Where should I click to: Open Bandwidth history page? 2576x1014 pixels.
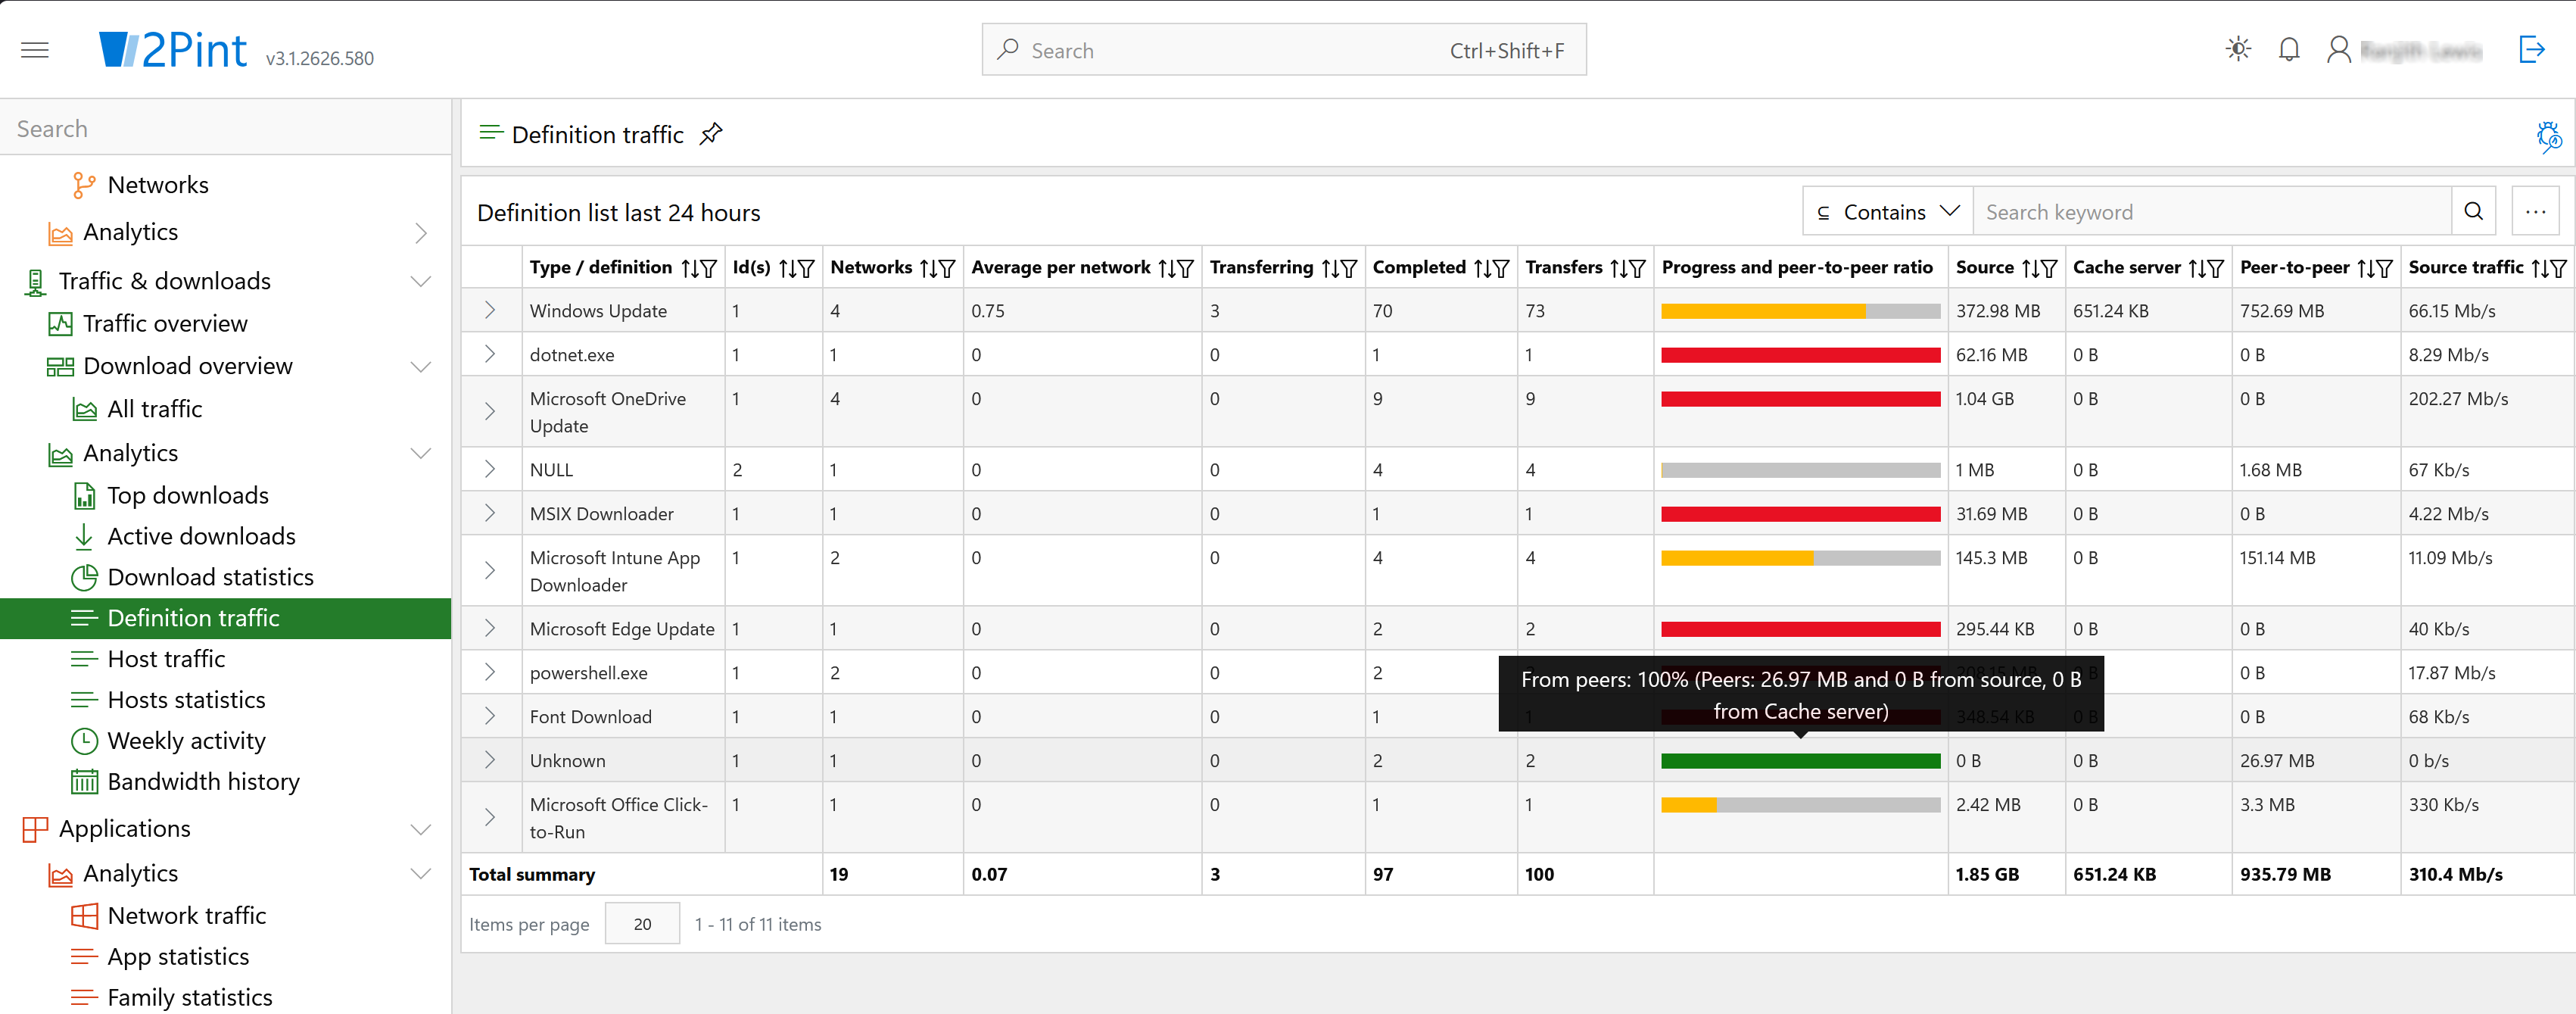203,782
